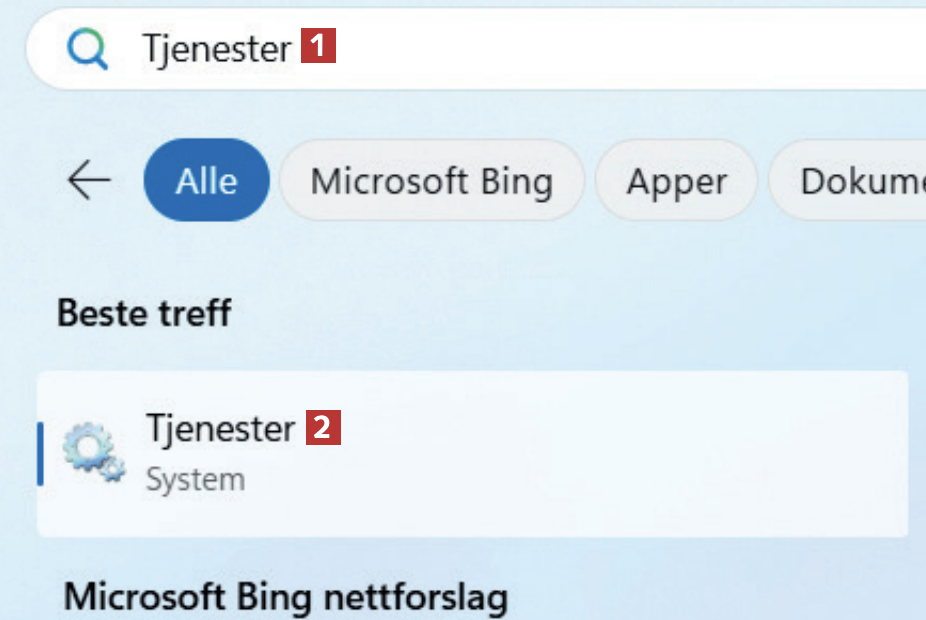The height and width of the screenshot is (620, 926).
Task: Click the red number 2 badge
Action: coord(324,429)
